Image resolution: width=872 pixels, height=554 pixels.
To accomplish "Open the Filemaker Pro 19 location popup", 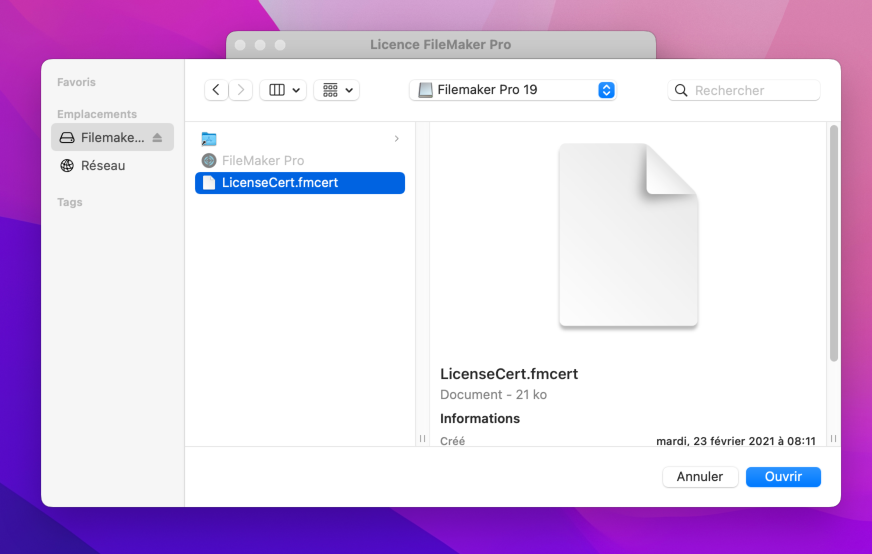I will (x=513, y=90).
